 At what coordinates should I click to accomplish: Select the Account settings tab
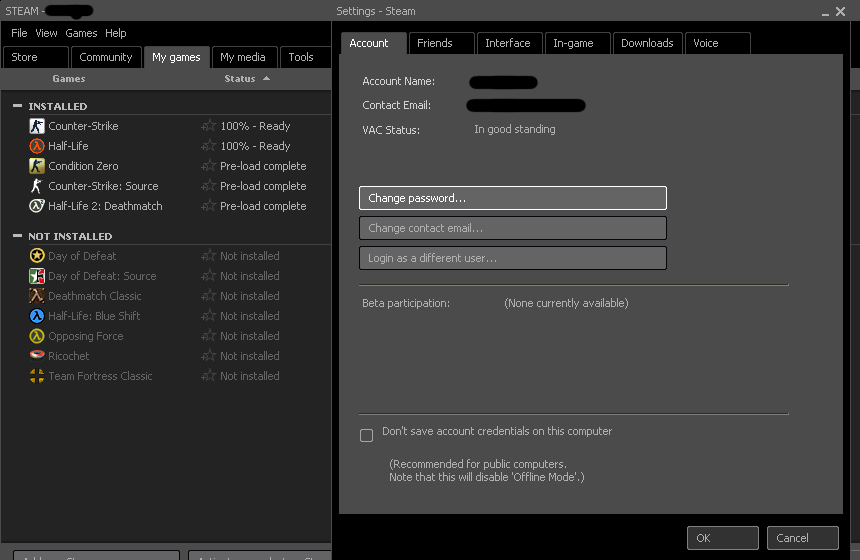(x=374, y=43)
